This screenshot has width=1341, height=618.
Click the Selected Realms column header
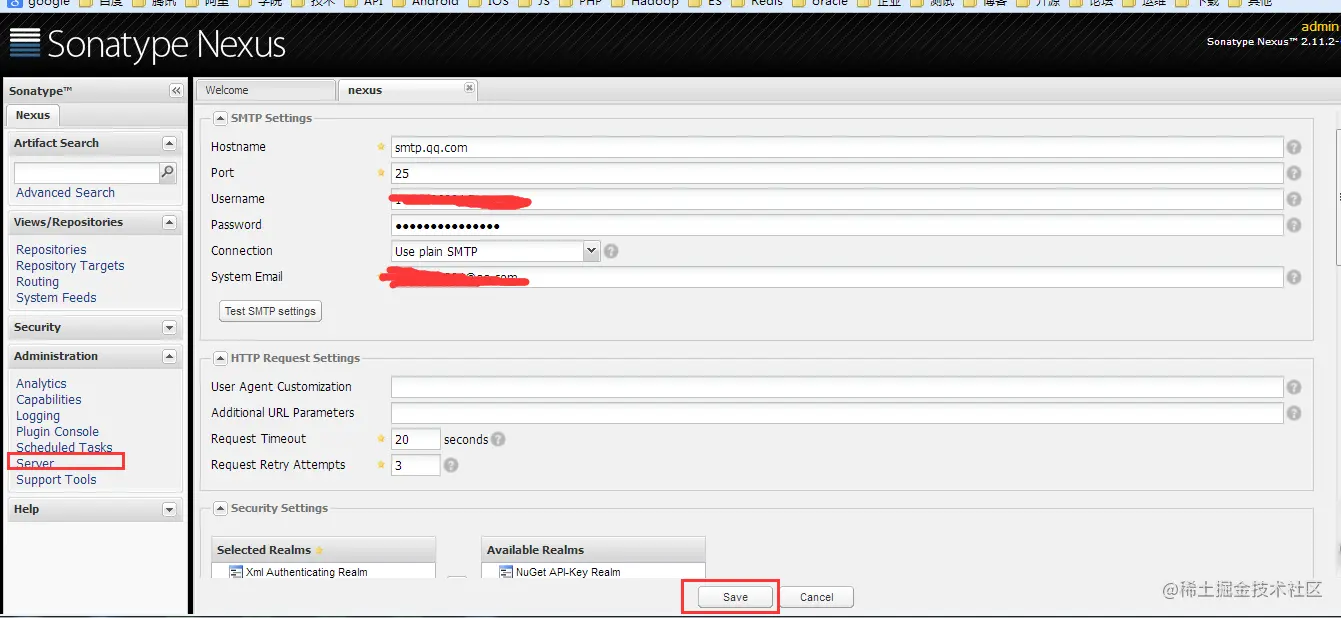(x=324, y=550)
